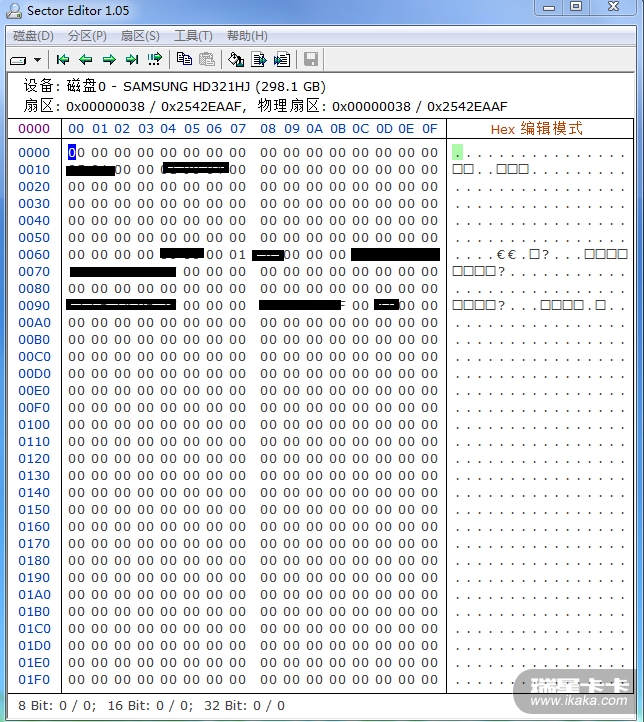The width and height of the screenshot is (644, 722).
Task: Click the row offset label 0010
Action: point(34,169)
